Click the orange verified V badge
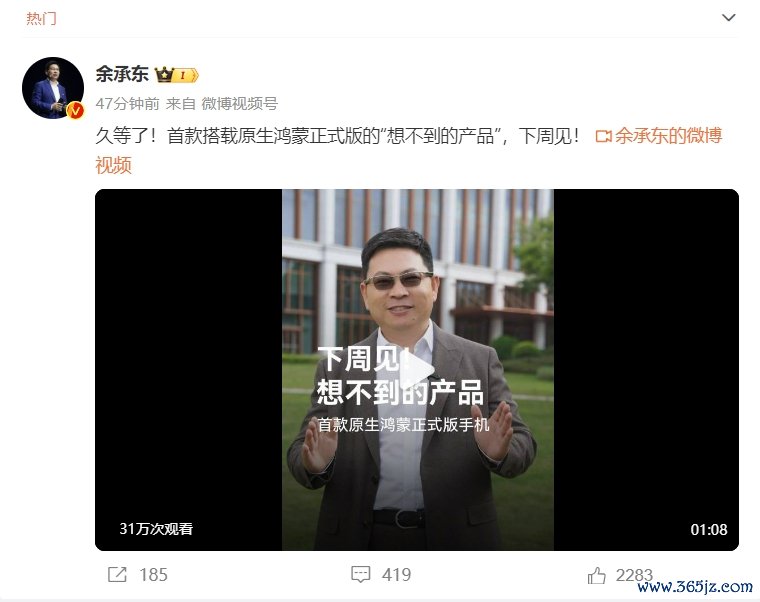 coord(75,111)
